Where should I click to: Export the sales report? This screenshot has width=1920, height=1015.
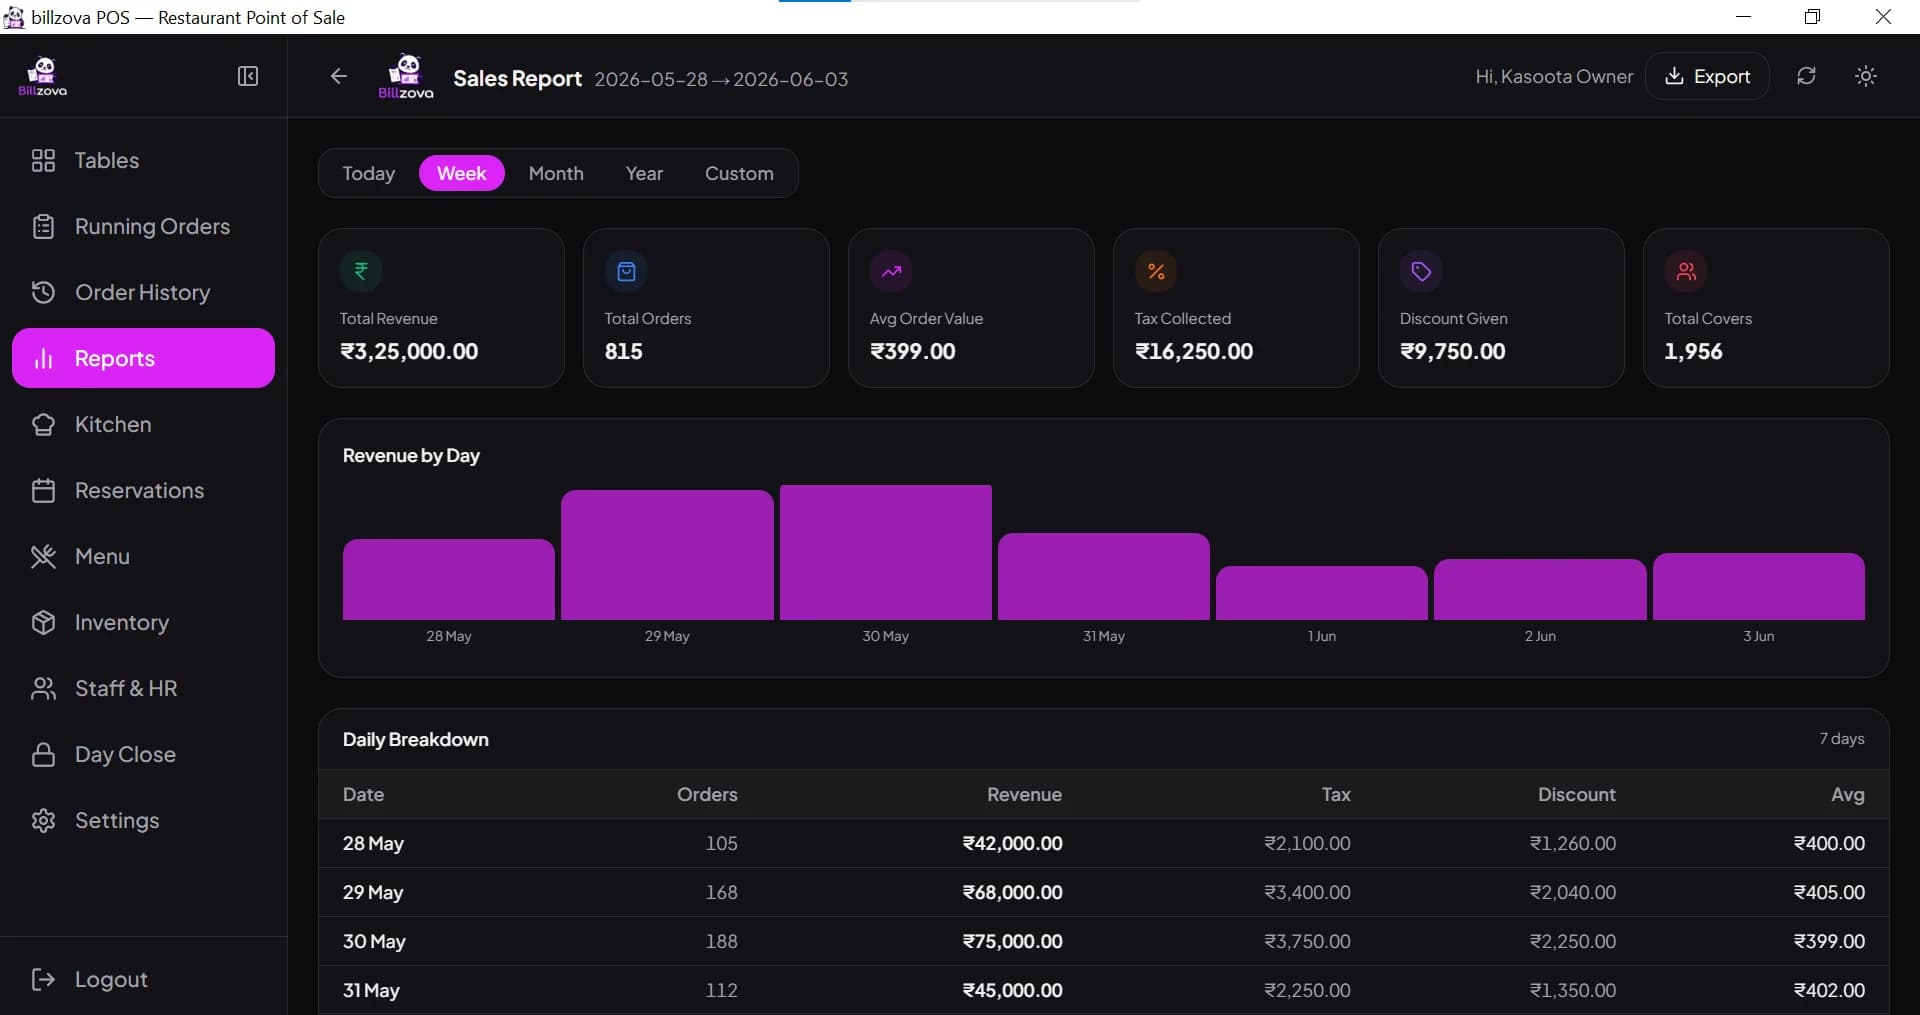click(x=1707, y=76)
